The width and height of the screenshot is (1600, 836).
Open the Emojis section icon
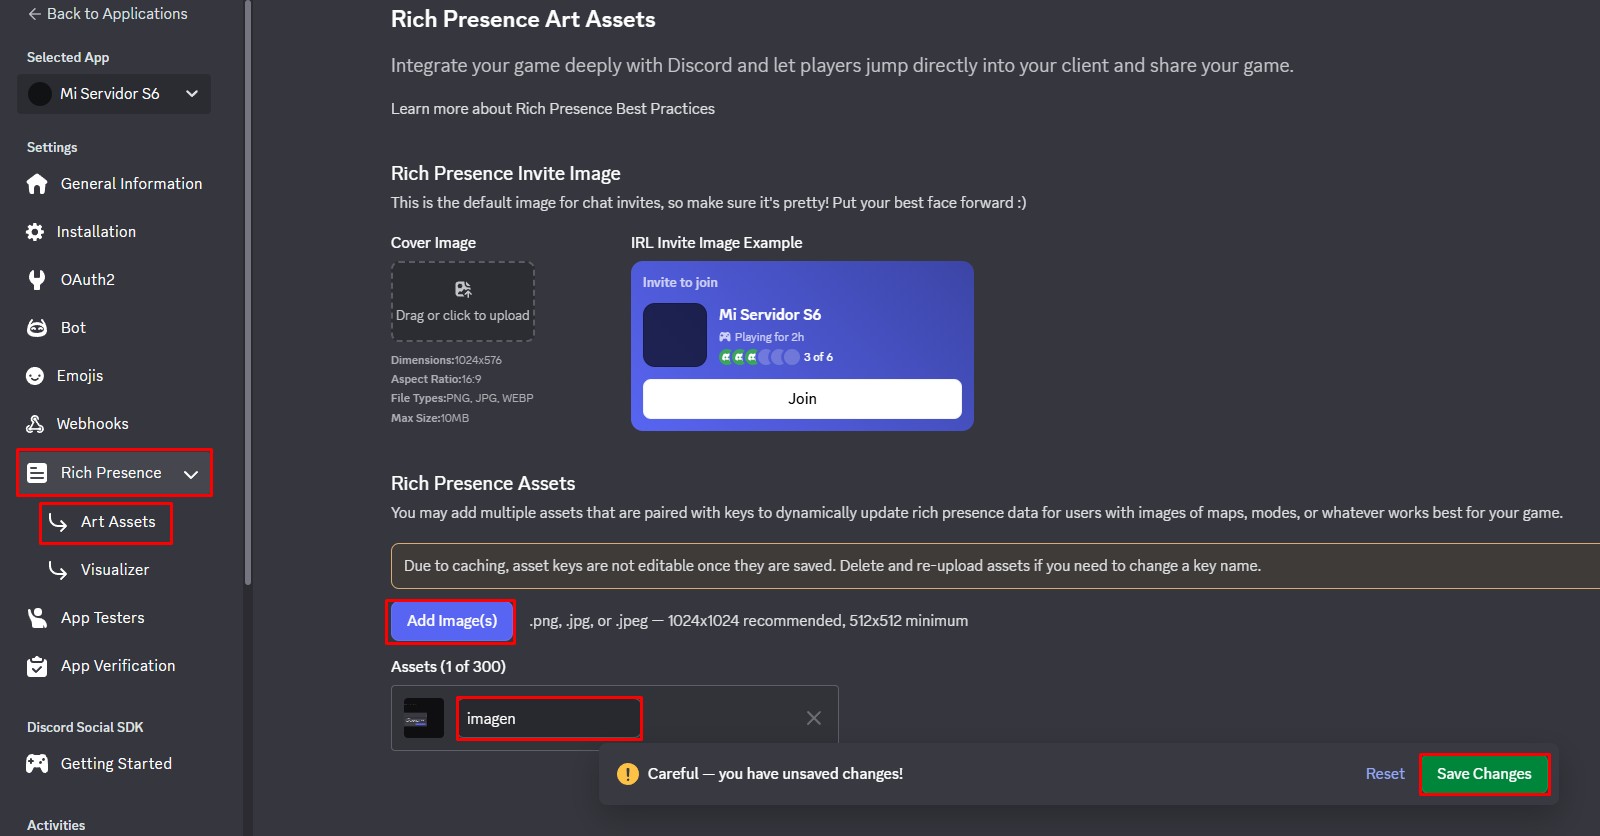tap(34, 375)
